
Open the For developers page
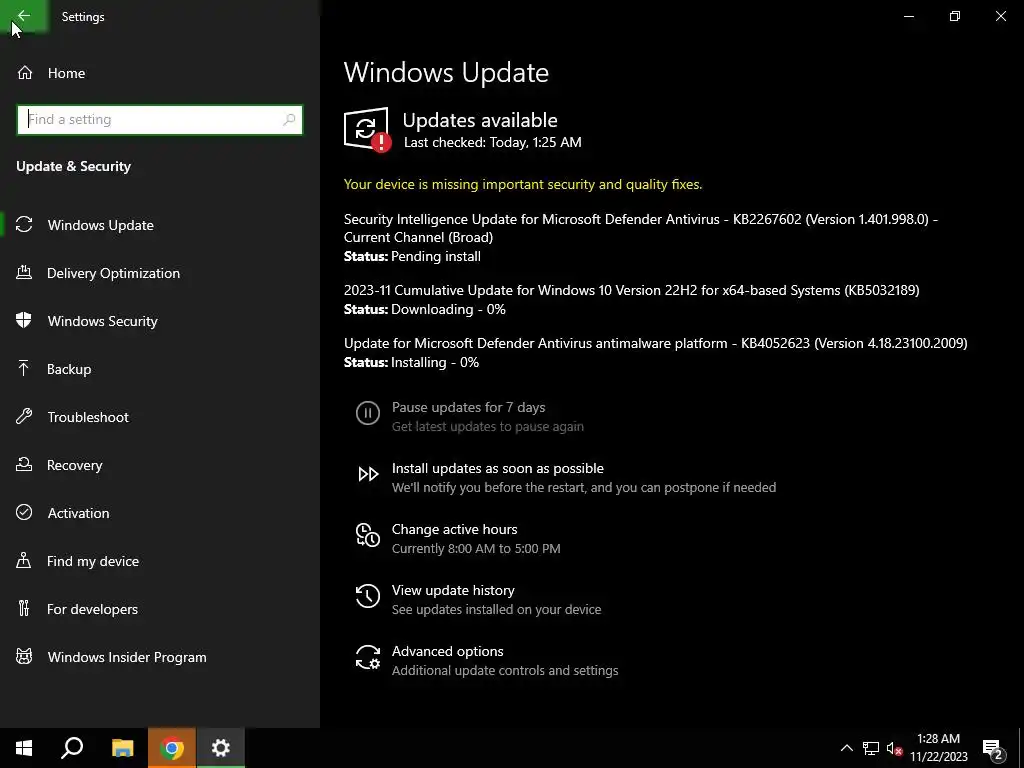(x=93, y=609)
